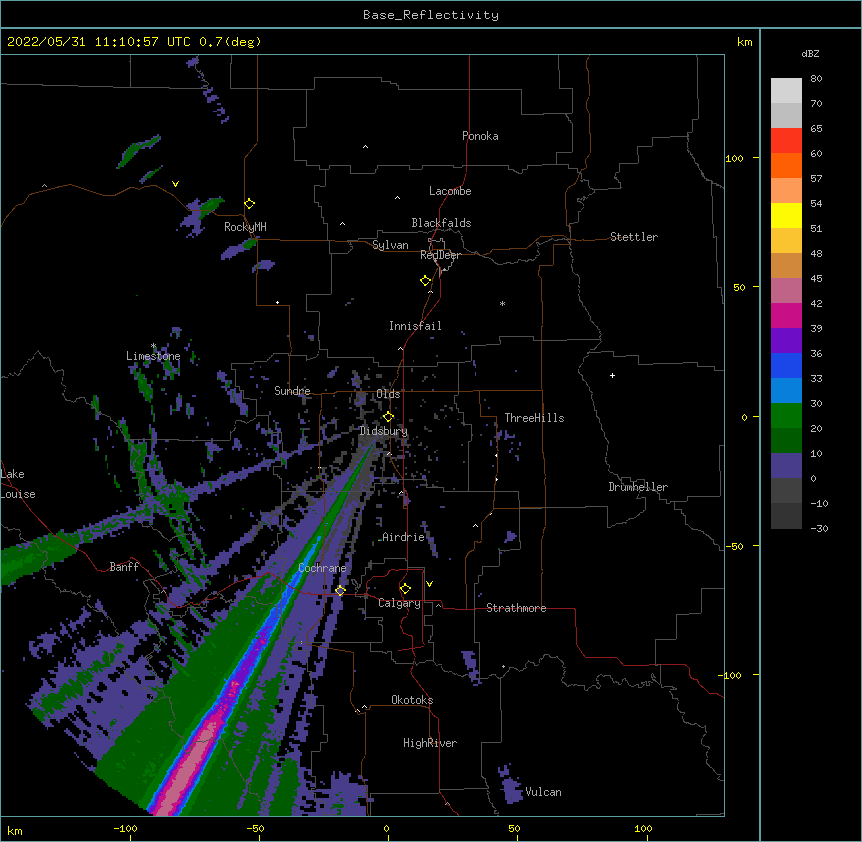862x842 pixels.
Task: Click the Airdrie city label
Action: (x=403, y=537)
